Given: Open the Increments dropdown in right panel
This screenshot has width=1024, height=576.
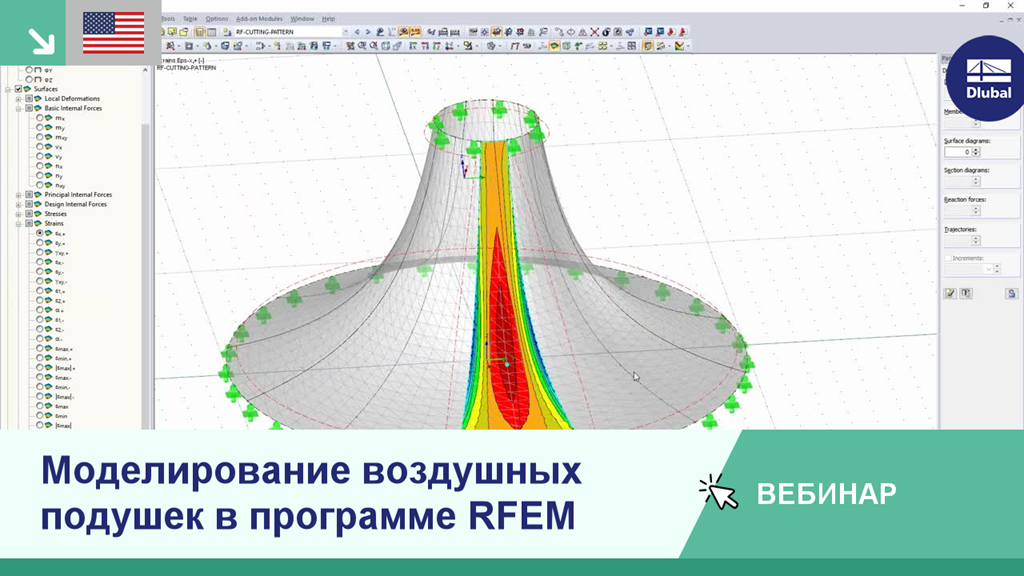Looking at the screenshot, I should pyautogui.click(x=989, y=269).
